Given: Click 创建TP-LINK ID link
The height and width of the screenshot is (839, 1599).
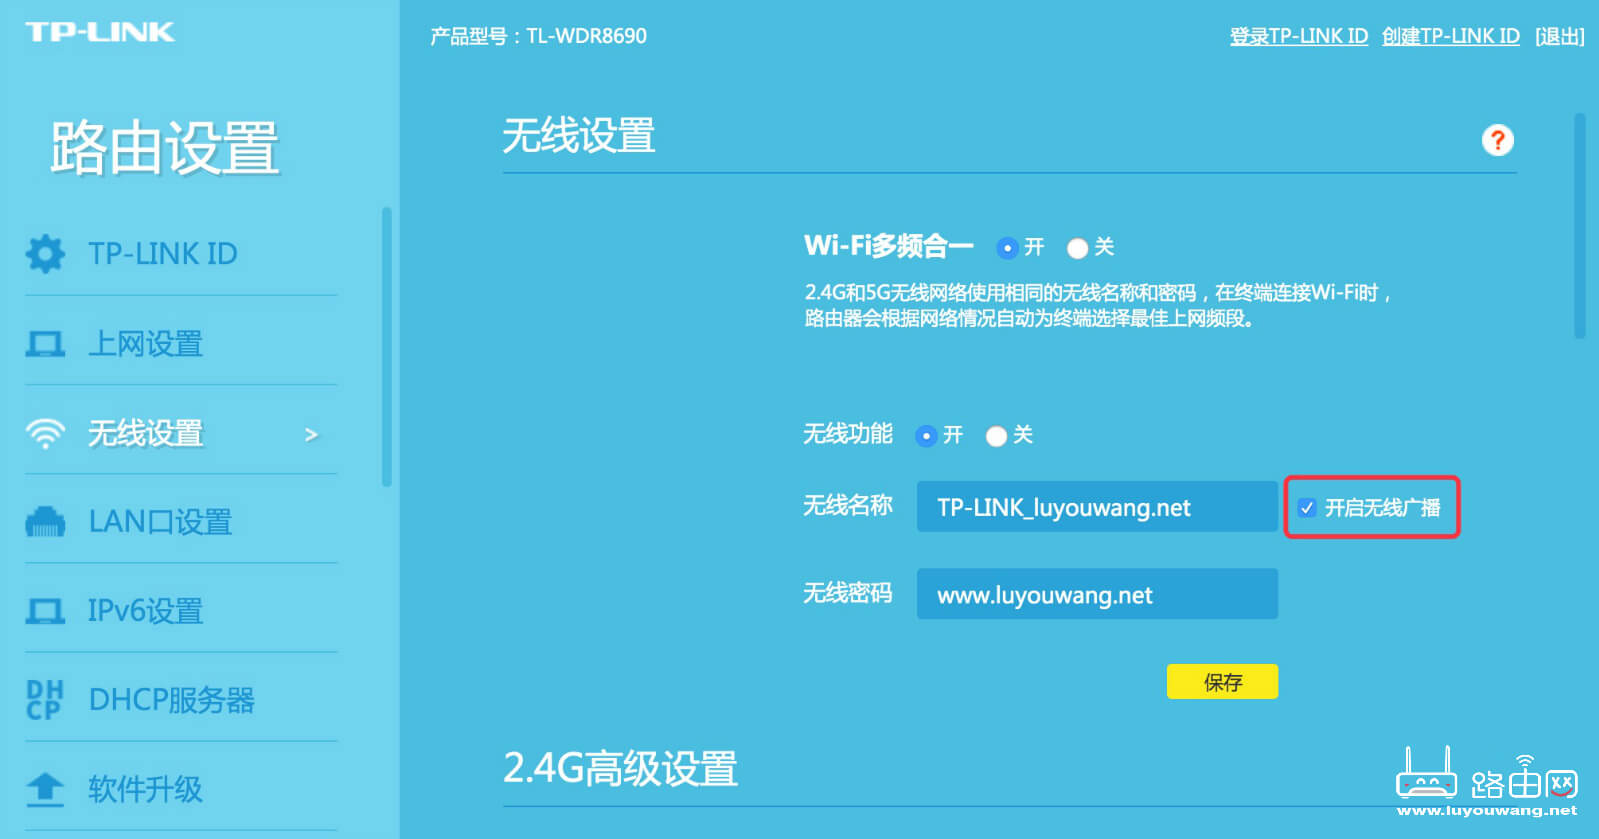Looking at the screenshot, I should coord(1451,36).
